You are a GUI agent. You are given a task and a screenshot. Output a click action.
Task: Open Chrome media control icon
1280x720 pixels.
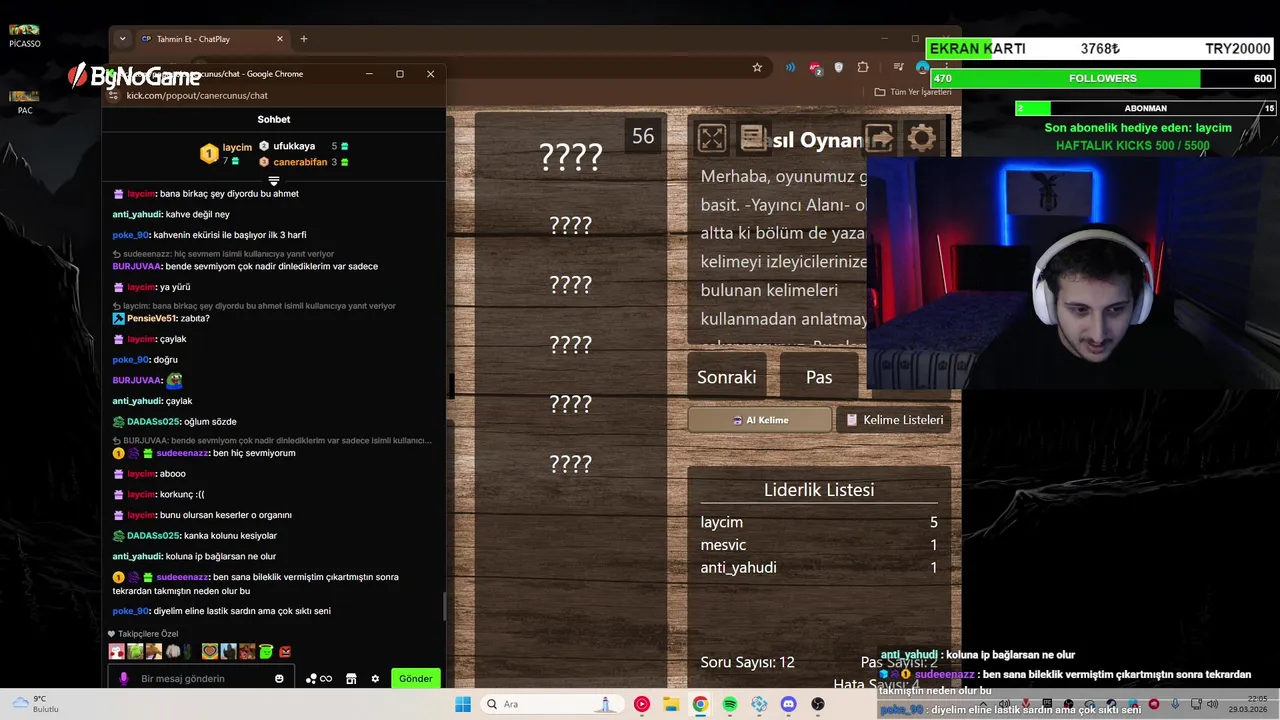pos(898,67)
